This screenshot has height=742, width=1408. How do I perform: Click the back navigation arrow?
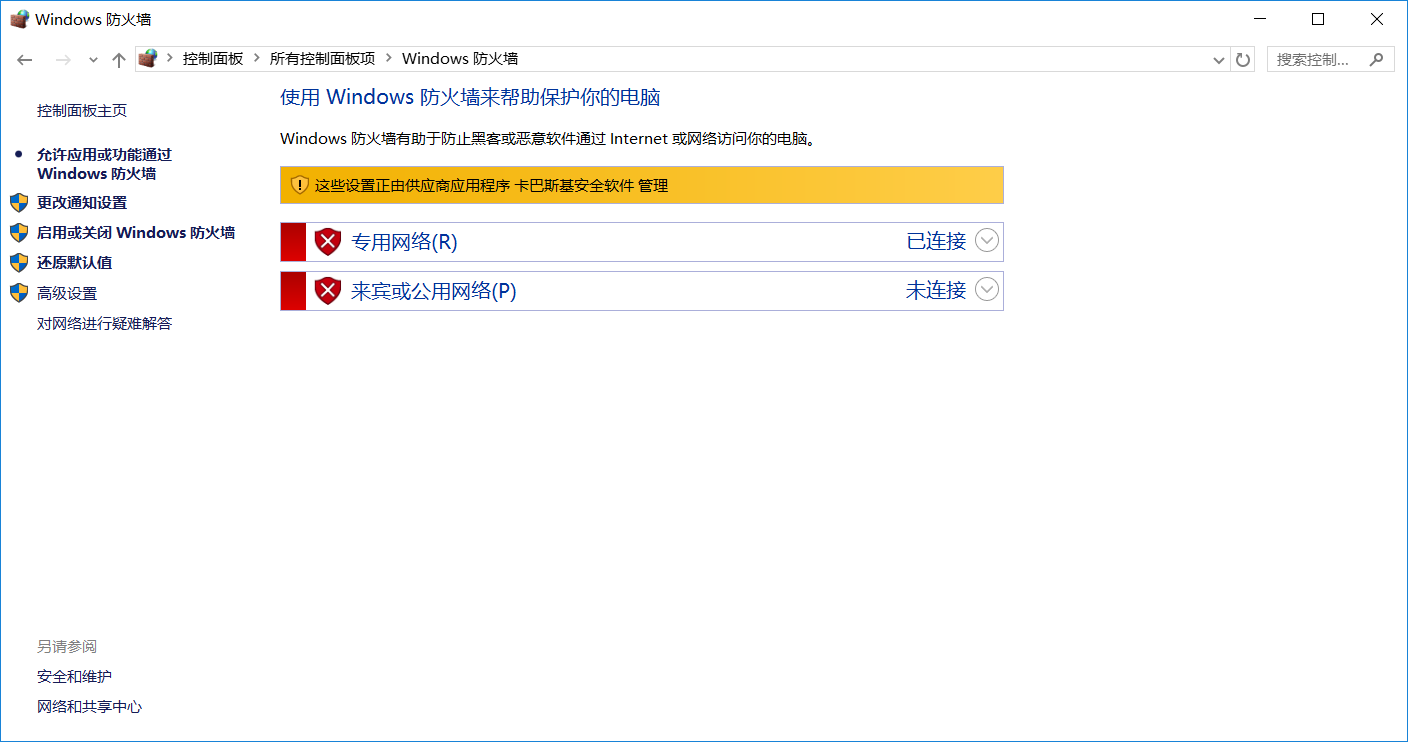tap(25, 60)
